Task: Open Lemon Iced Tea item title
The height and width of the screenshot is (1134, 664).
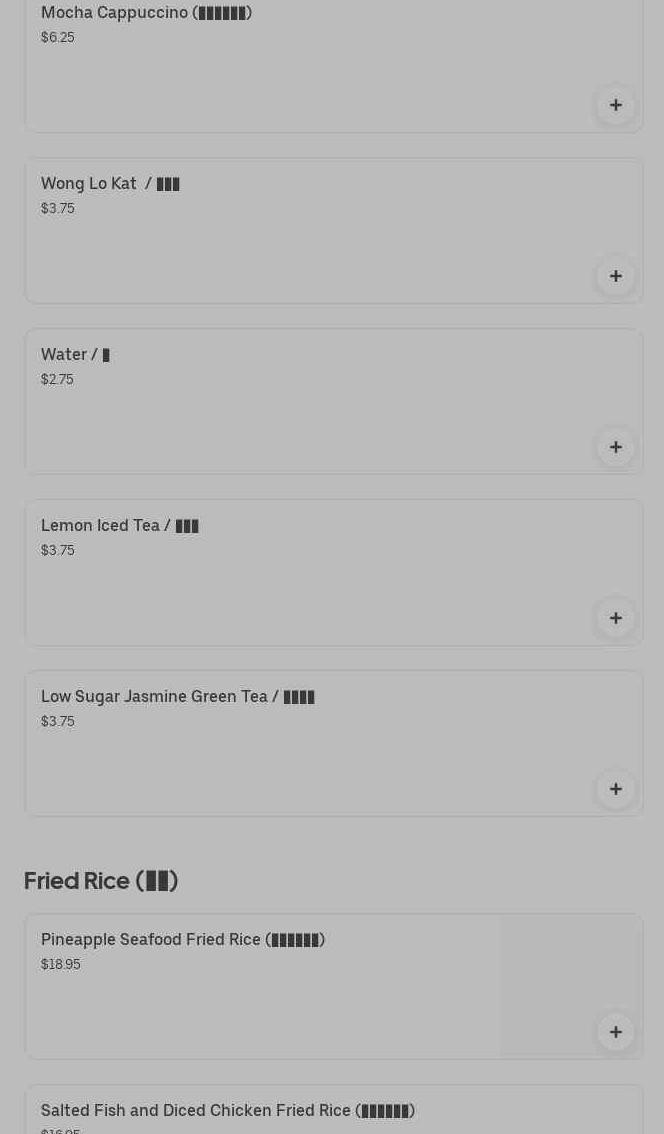Action: pyautogui.click(x=120, y=526)
